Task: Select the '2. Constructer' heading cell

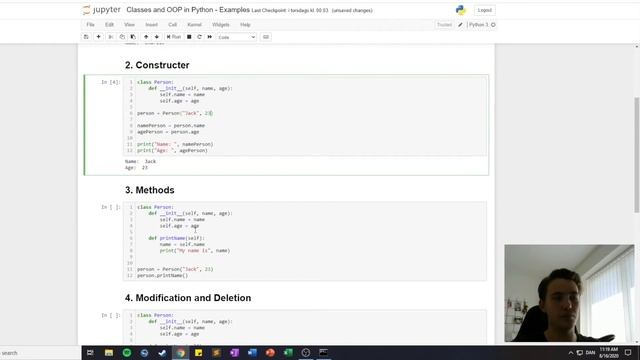Action: click(157, 65)
